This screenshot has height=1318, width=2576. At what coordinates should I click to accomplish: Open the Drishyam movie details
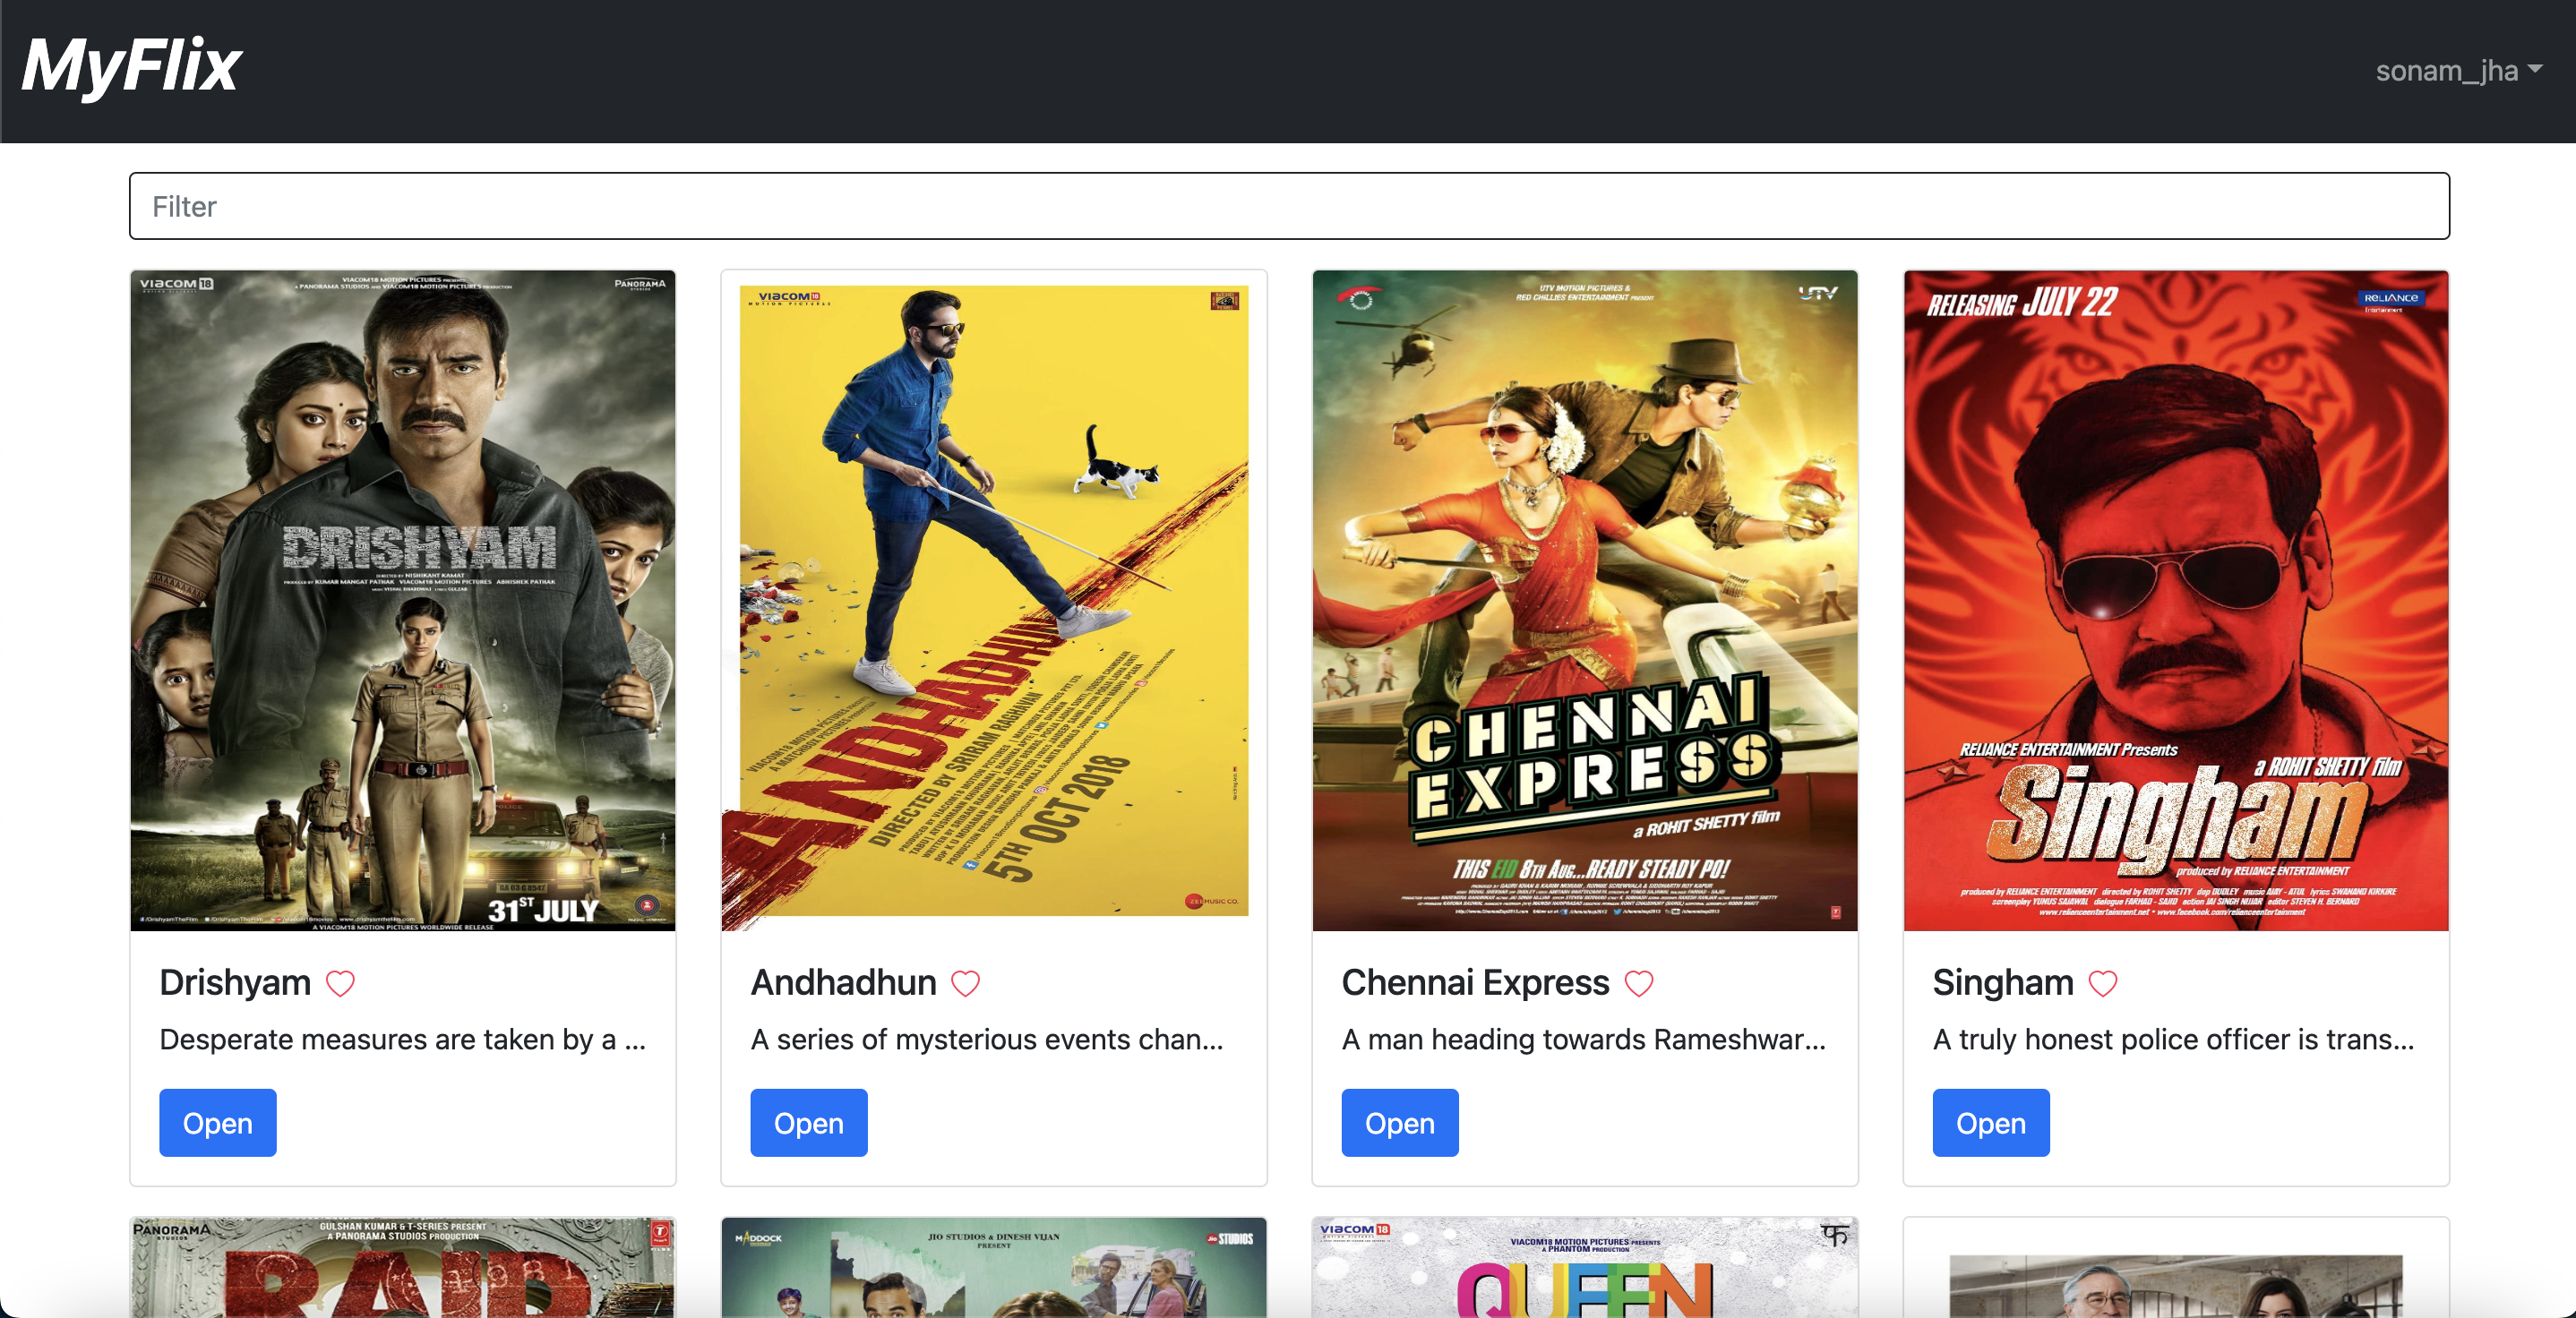[x=218, y=1123]
